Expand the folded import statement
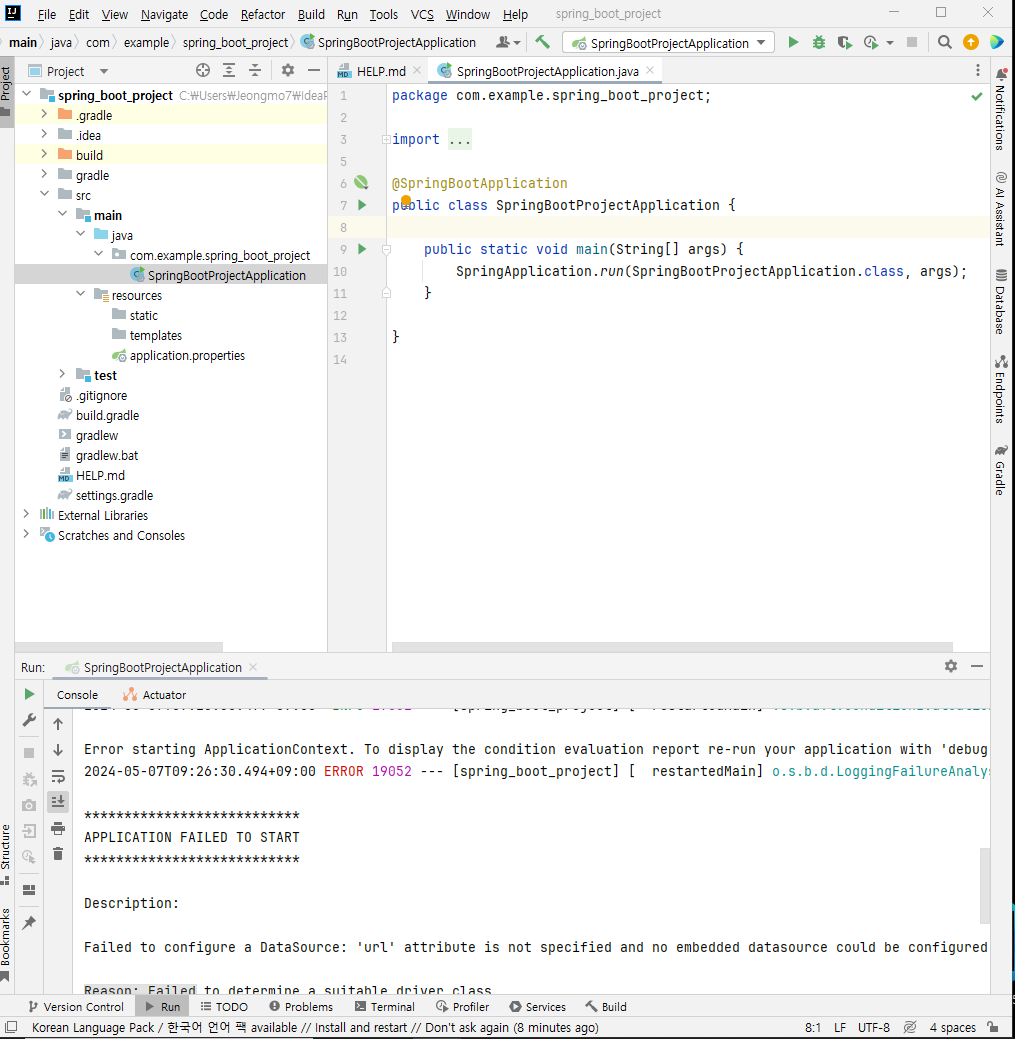The image size is (1015, 1039). 386,139
